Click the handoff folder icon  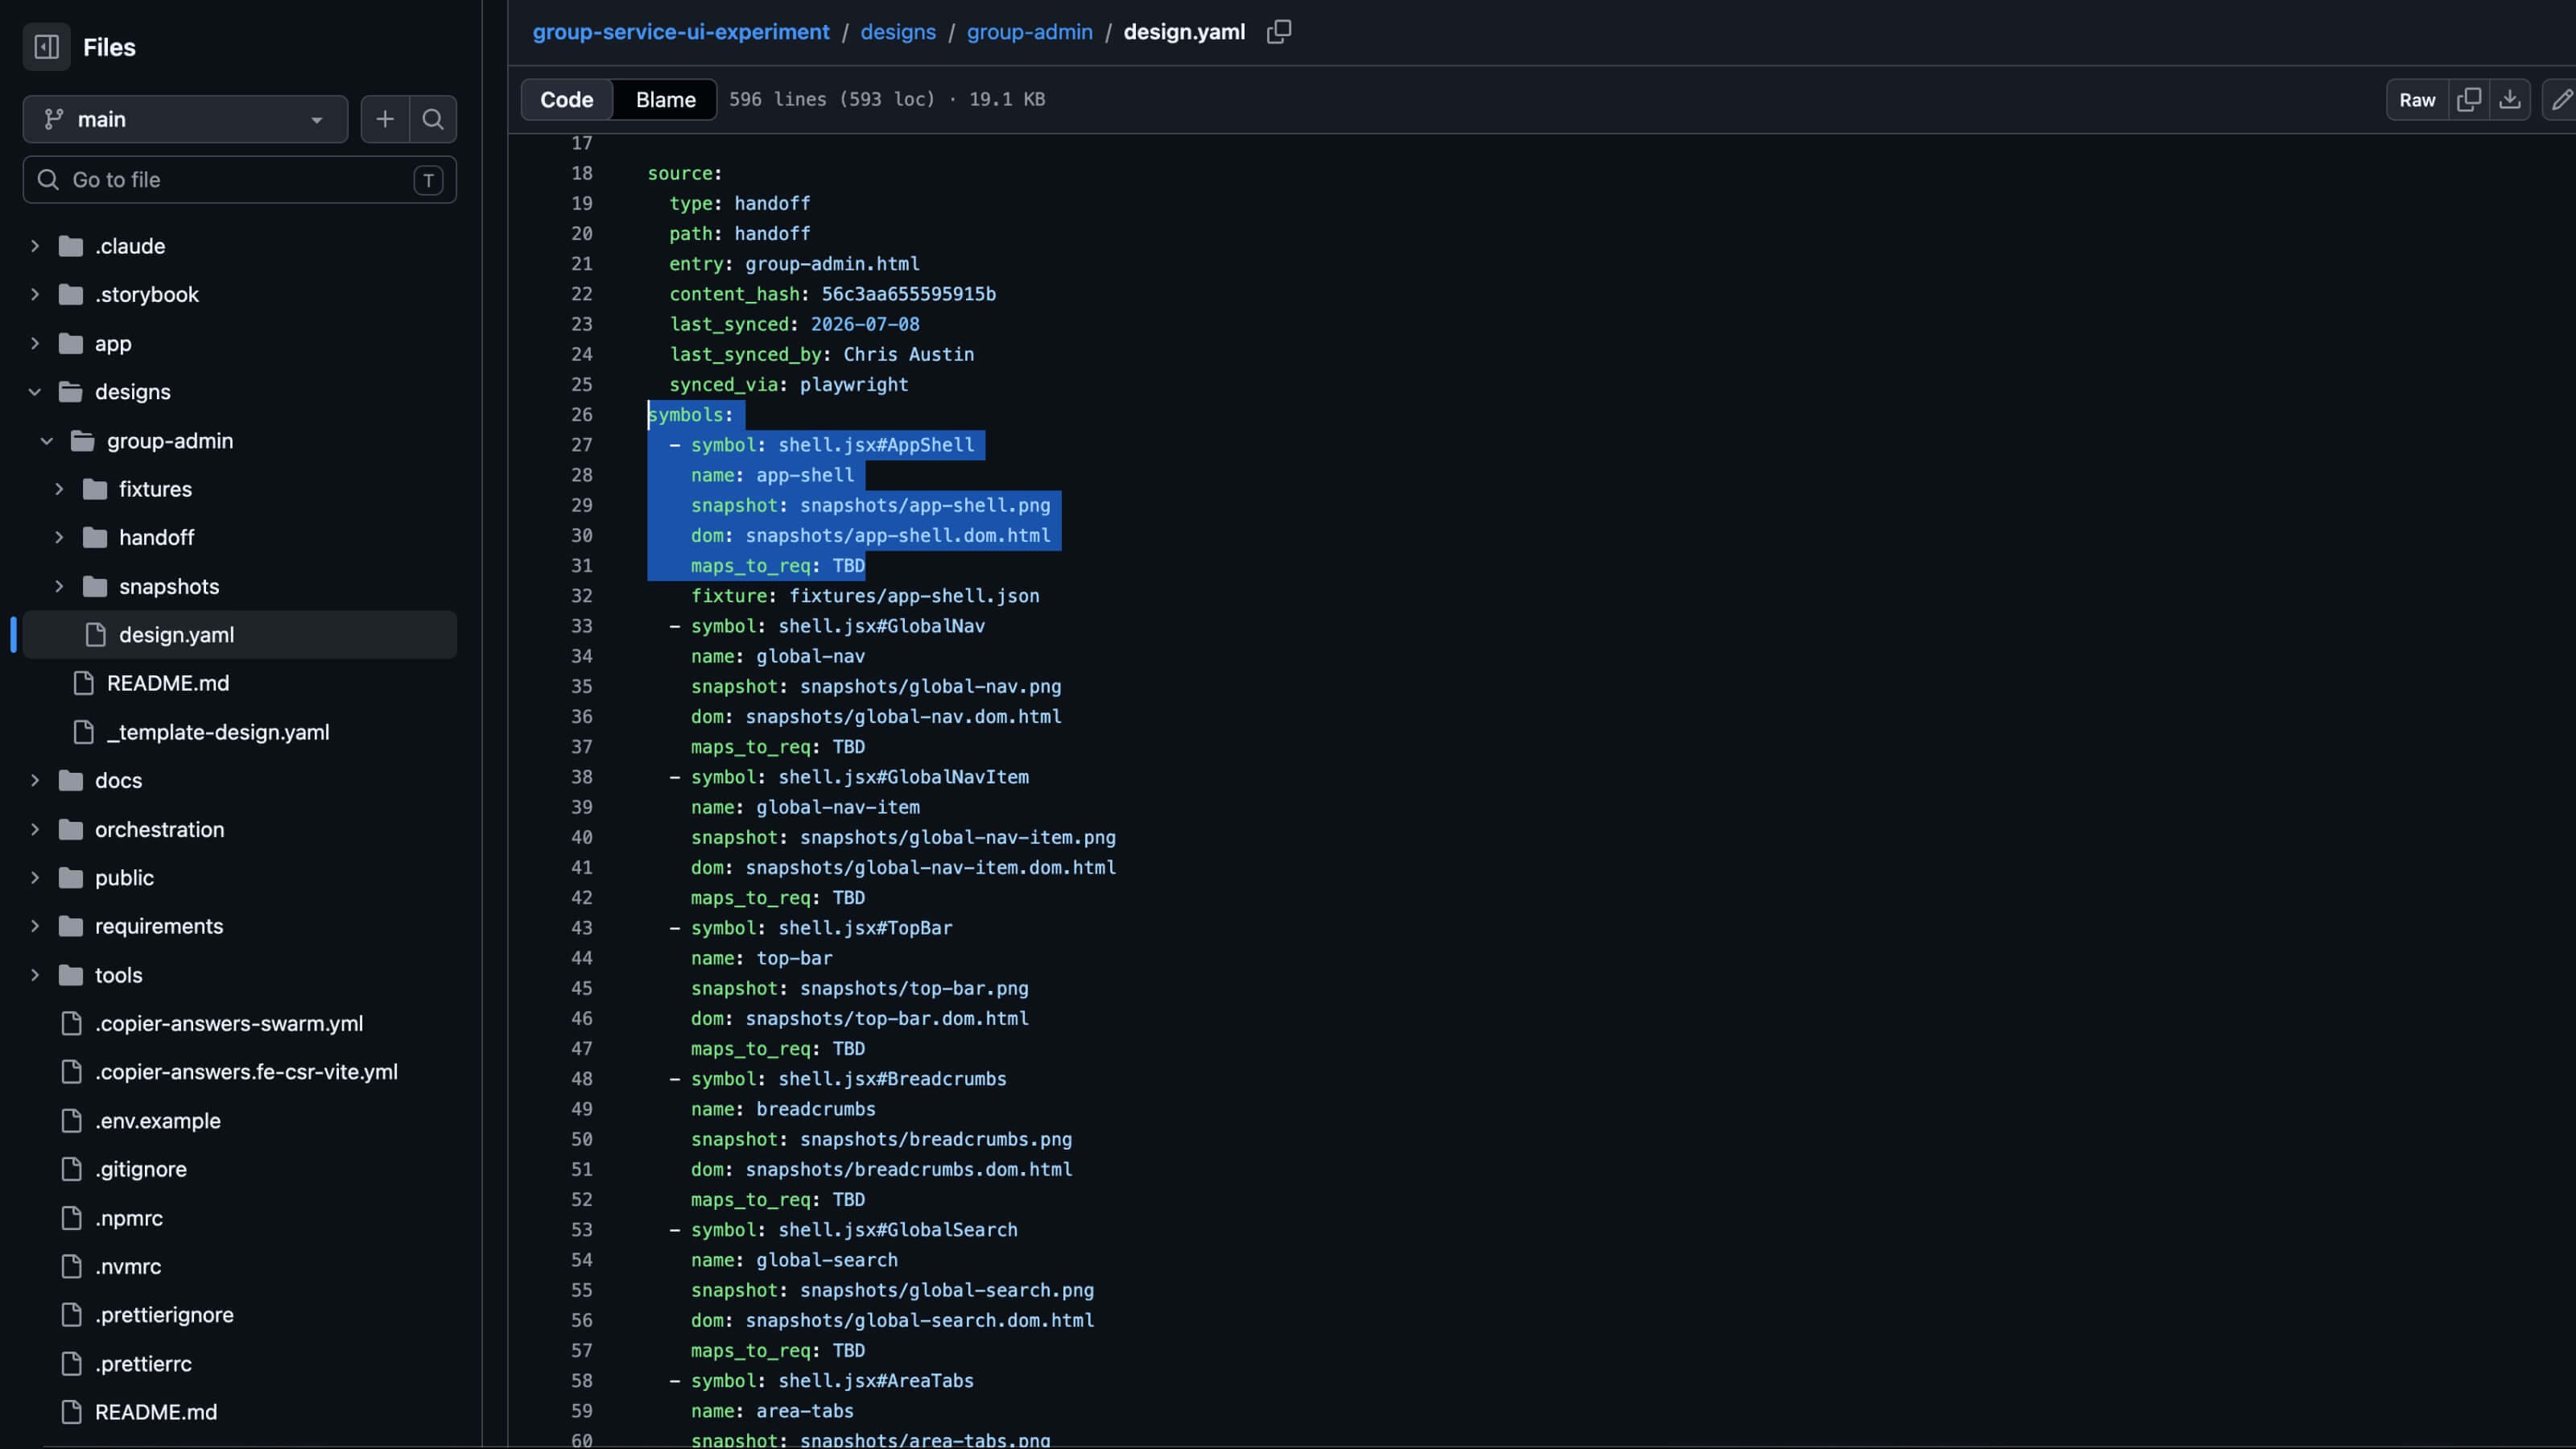(95, 538)
